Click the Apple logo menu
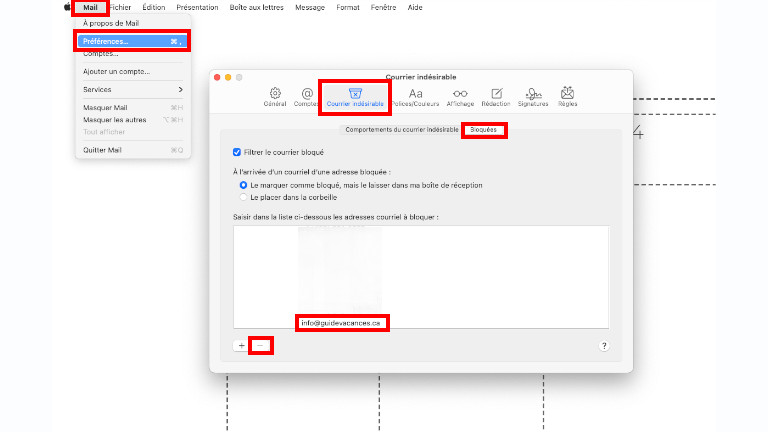 (x=67, y=7)
